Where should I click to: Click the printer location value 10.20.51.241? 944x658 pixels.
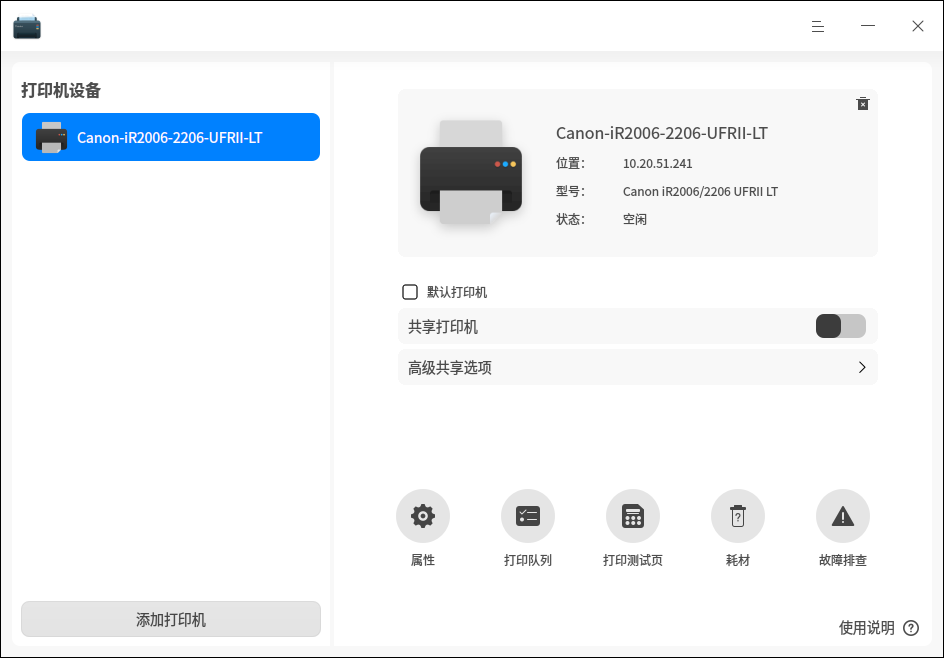coord(657,164)
